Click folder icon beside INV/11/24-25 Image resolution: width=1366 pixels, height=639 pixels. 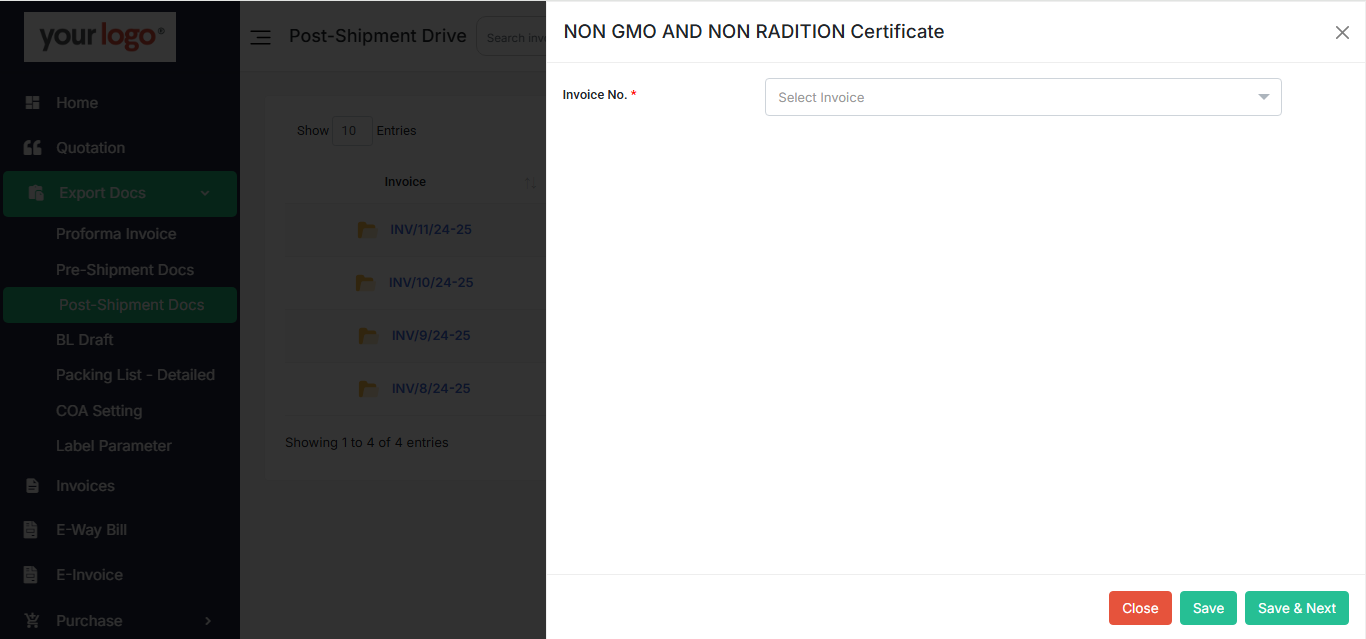tap(367, 230)
